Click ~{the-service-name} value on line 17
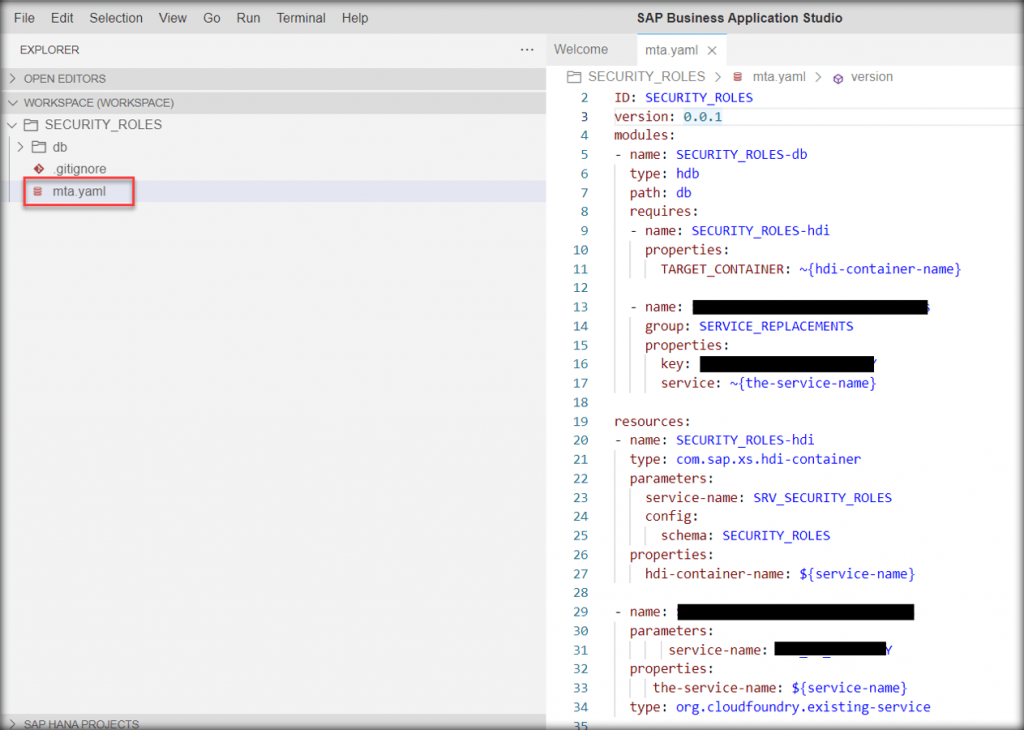Image resolution: width=1024 pixels, height=730 pixels. tap(803, 383)
